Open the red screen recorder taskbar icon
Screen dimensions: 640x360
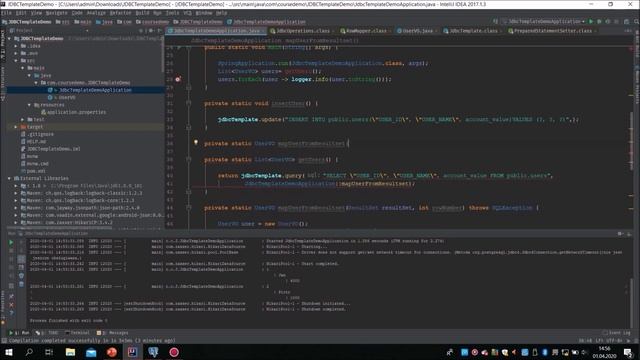[174, 352]
